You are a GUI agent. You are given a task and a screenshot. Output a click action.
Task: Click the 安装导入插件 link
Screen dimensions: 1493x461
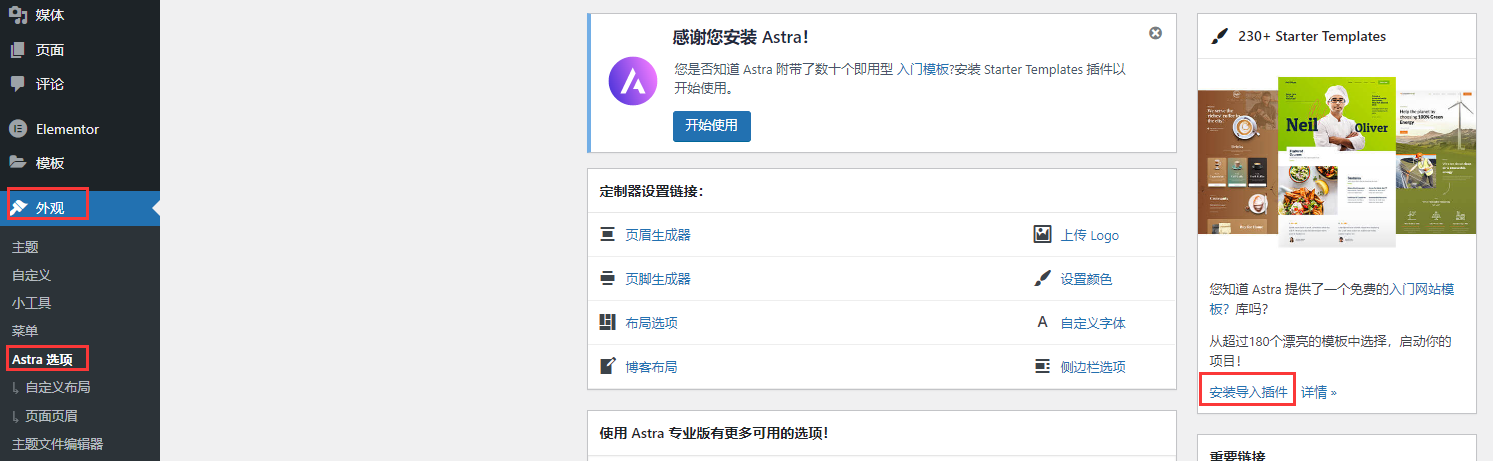click(1248, 392)
